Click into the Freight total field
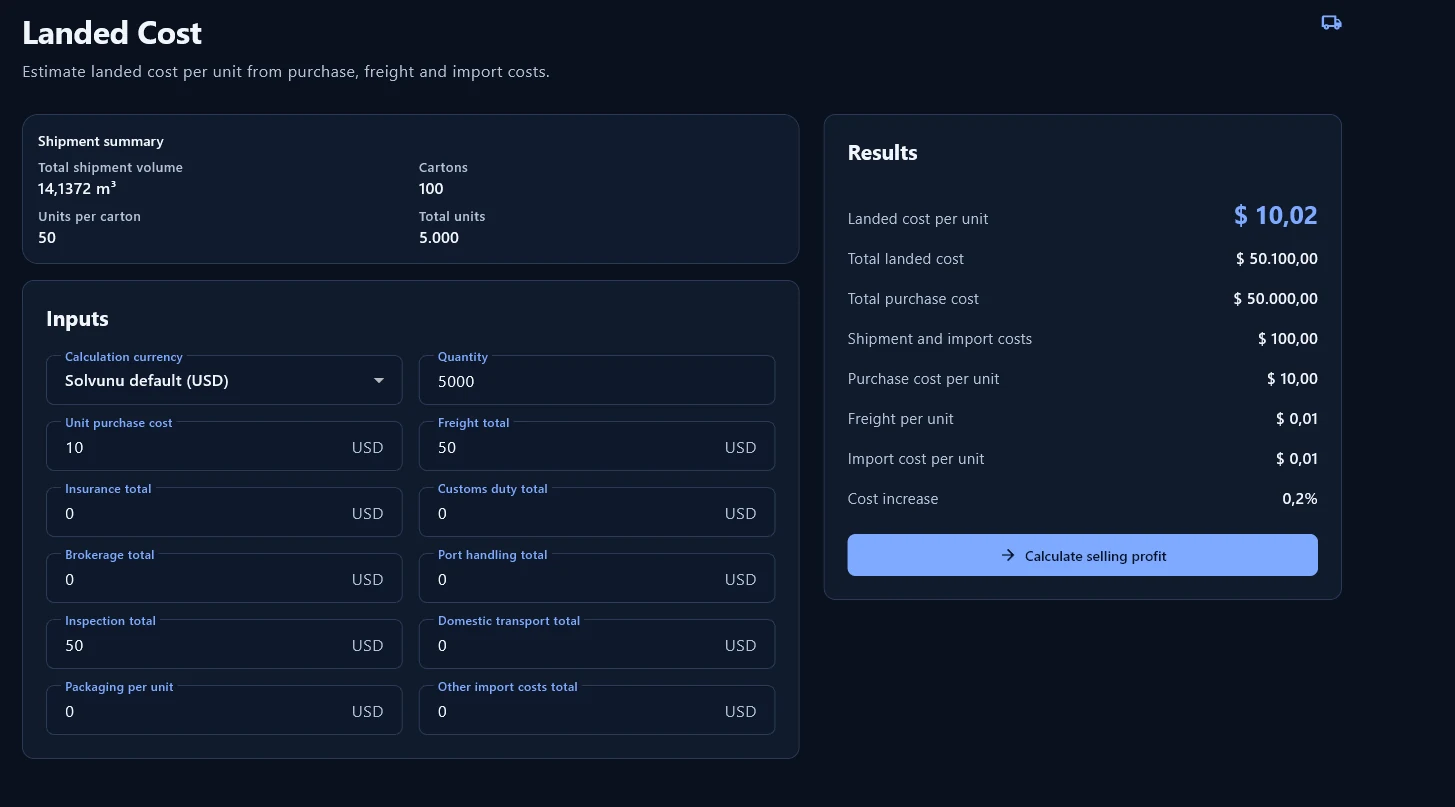 tap(596, 446)
